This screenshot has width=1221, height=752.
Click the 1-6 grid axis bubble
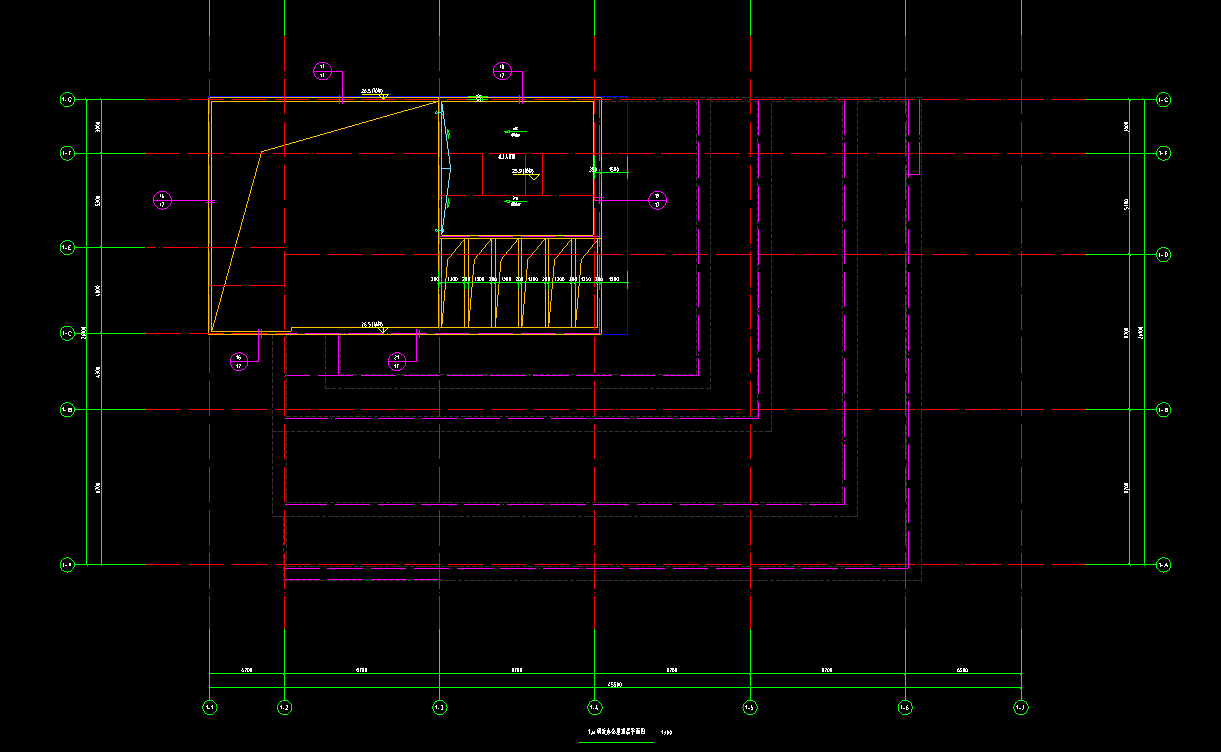coord(905,707)
